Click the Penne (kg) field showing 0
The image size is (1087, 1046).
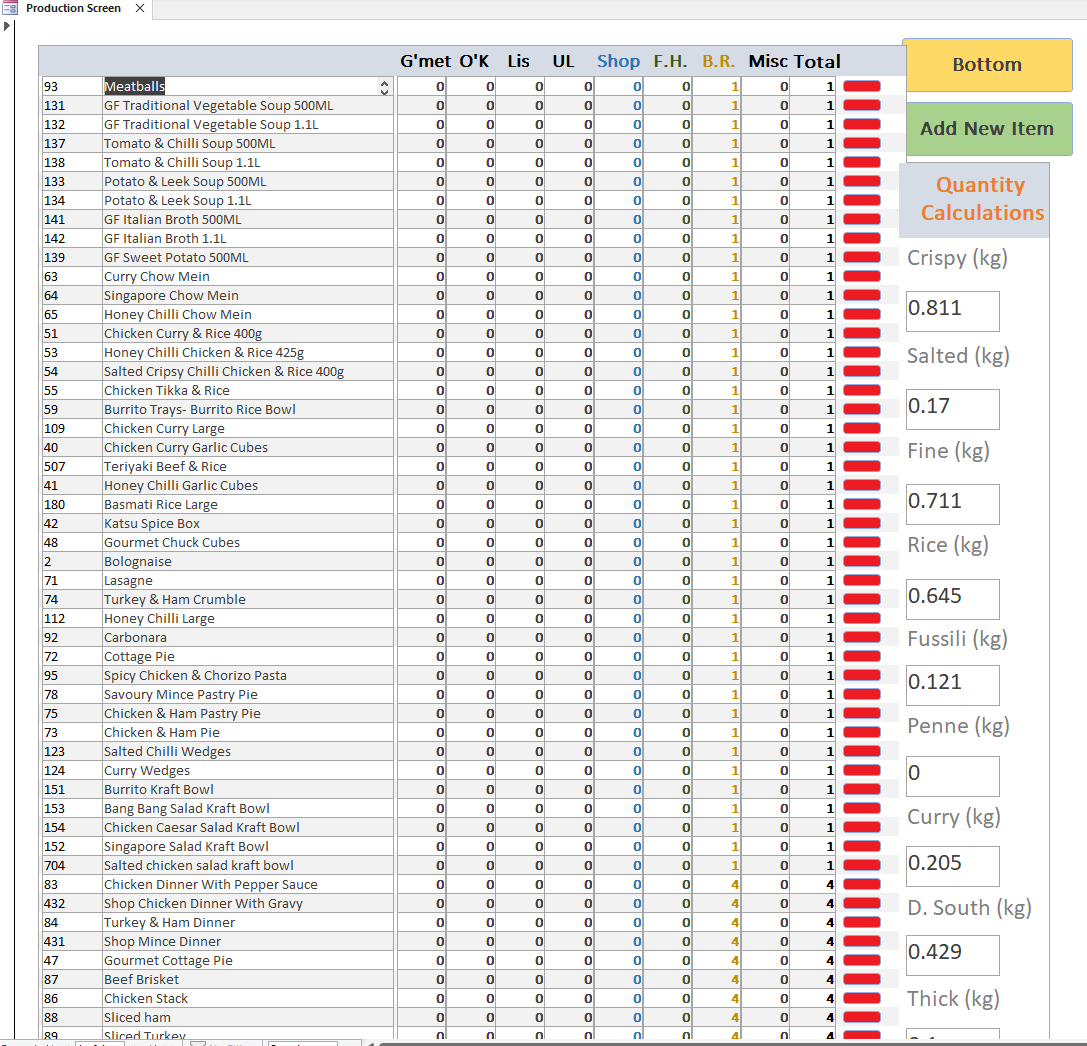pyautogui.click(x=953, y=776)
